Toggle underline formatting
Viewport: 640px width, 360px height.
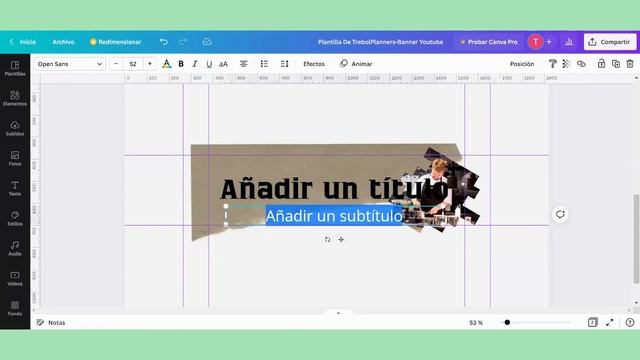[209, 64]
